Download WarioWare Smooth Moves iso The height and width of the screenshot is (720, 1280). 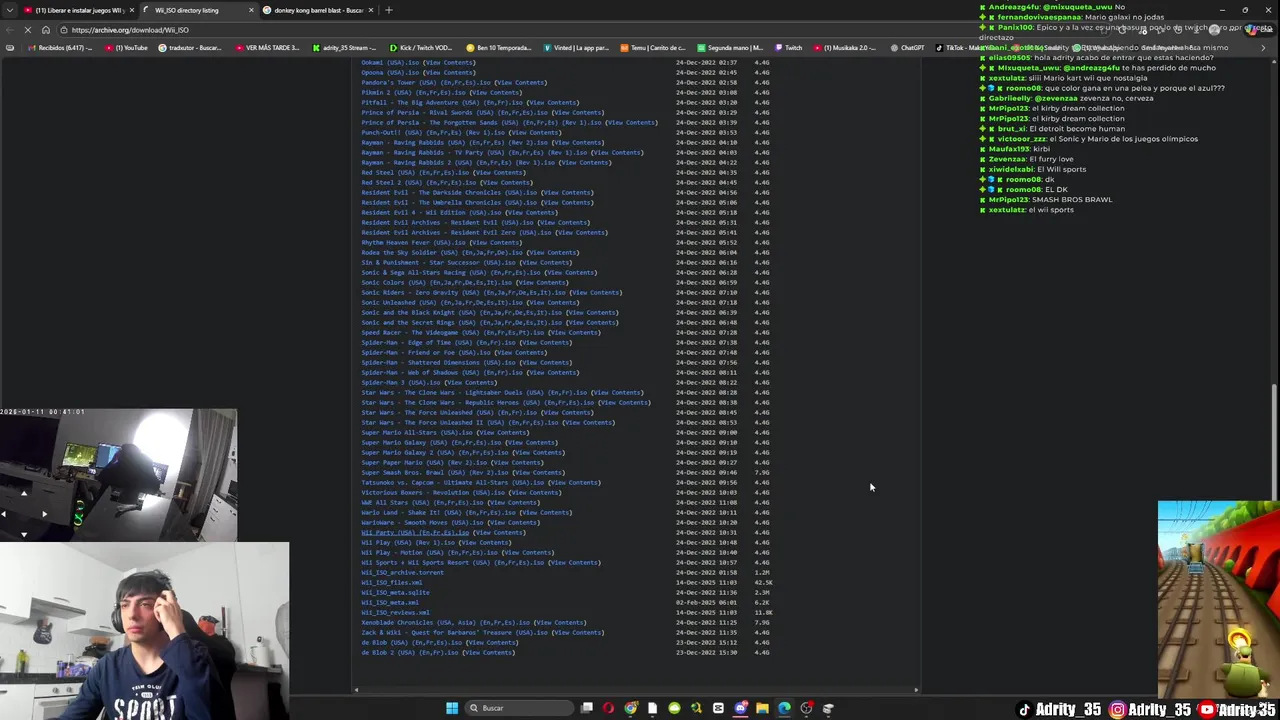coord(423,522)
